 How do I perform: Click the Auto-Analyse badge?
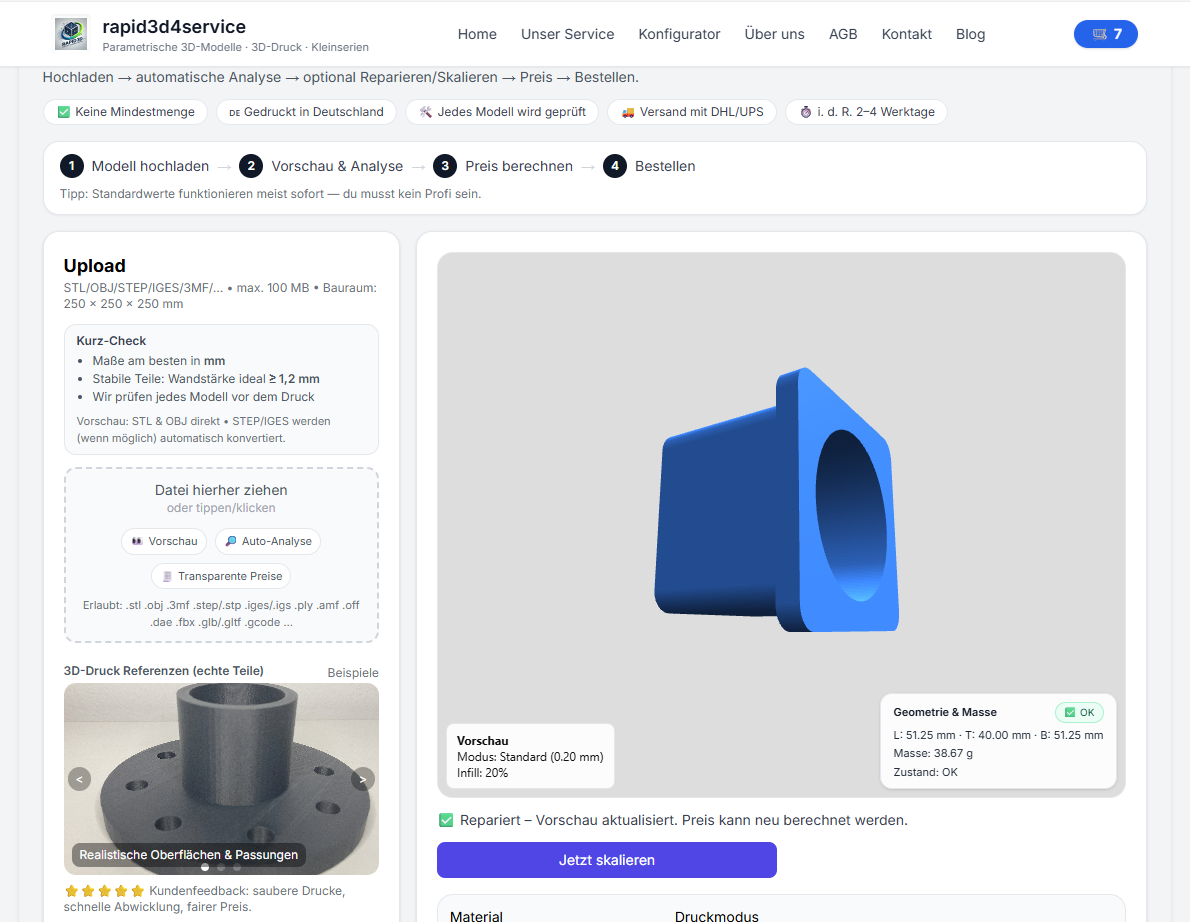(x=267, y=541)
